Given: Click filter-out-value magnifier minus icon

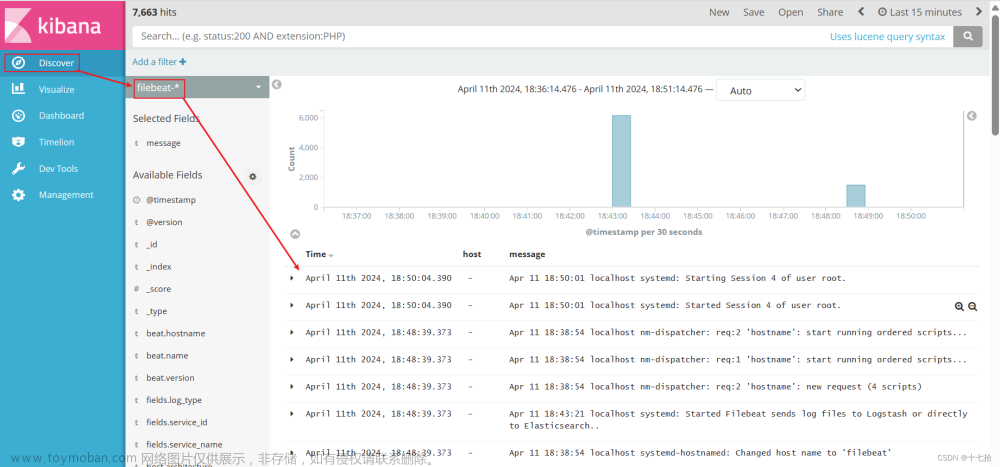Looking at the screenshot, I should pos(973,306).
